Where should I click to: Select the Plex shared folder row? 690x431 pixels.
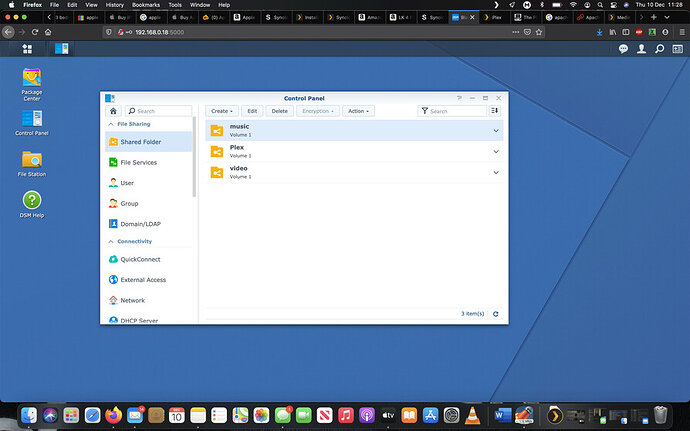click(354, 151)
